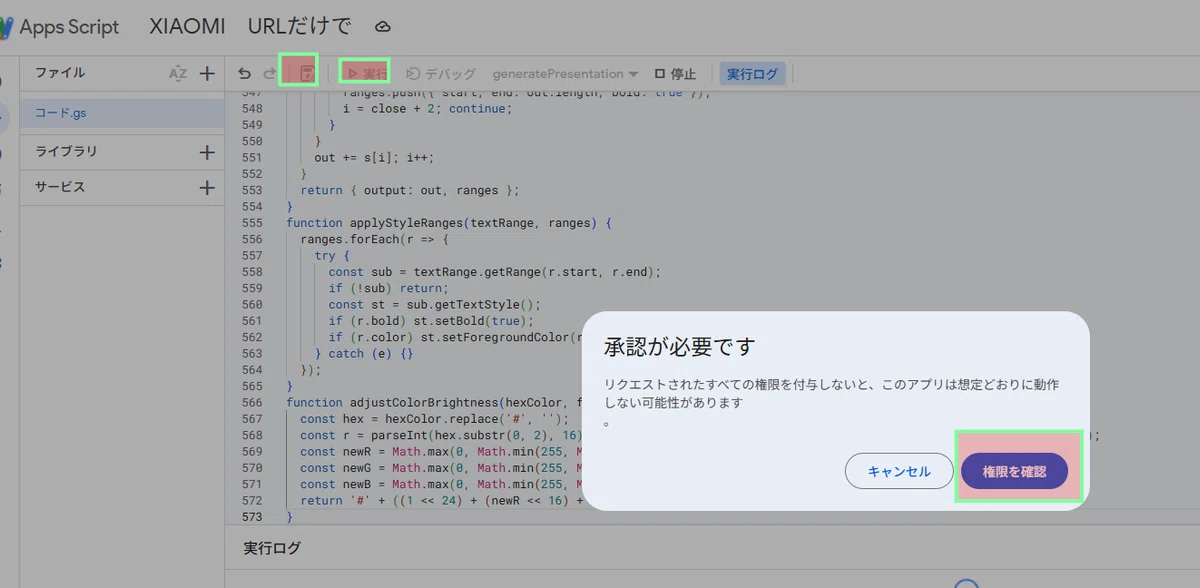Toggle the 実行ログ toolbar button

752,74
